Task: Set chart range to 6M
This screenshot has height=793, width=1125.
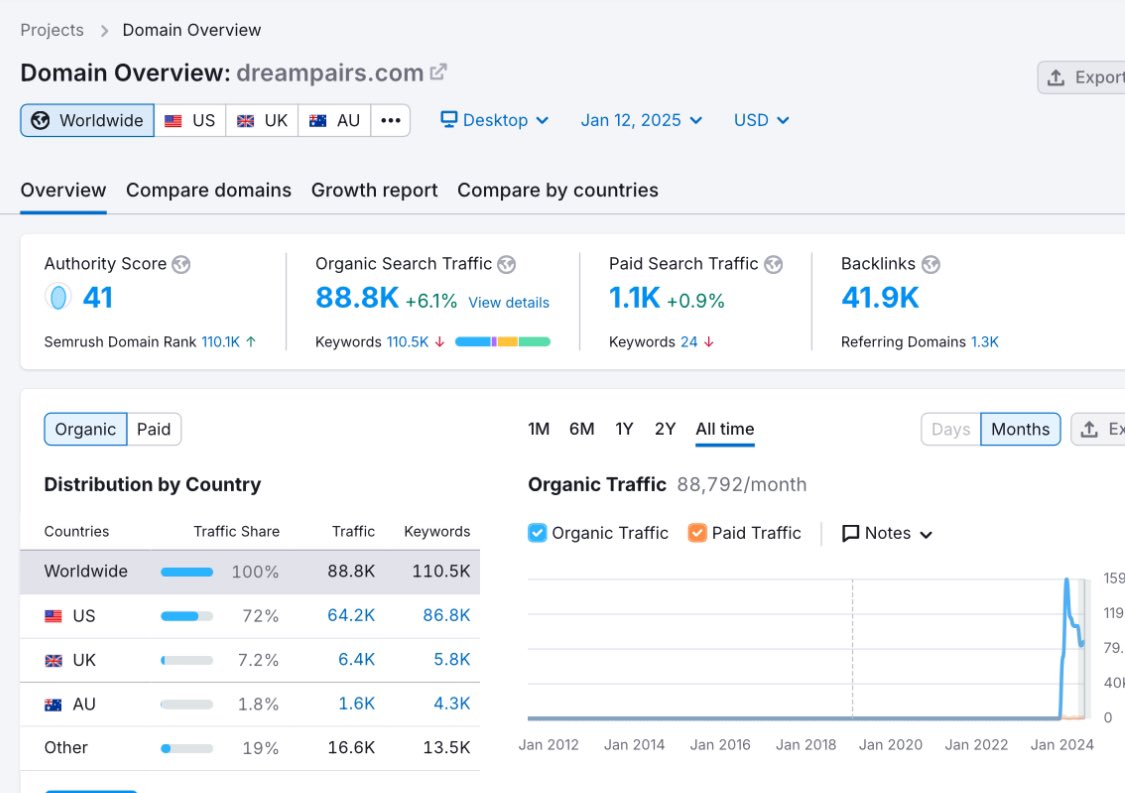Action: tap(582, 429)
